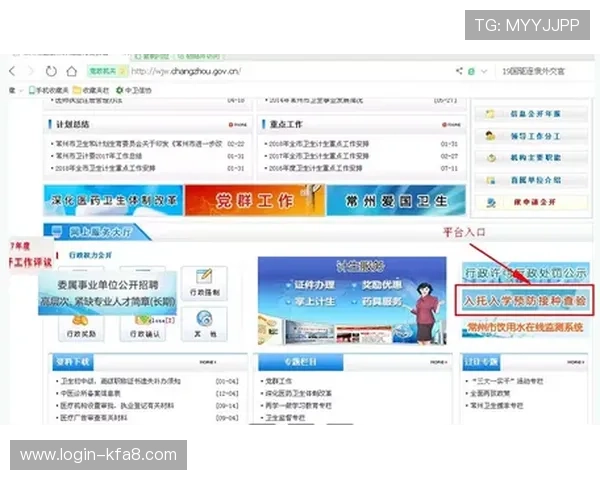Expand the bookmarks bar dropdown on the left
Viewport: 600px width, 480px height.
pyautogui.click(x=21, y=91)
